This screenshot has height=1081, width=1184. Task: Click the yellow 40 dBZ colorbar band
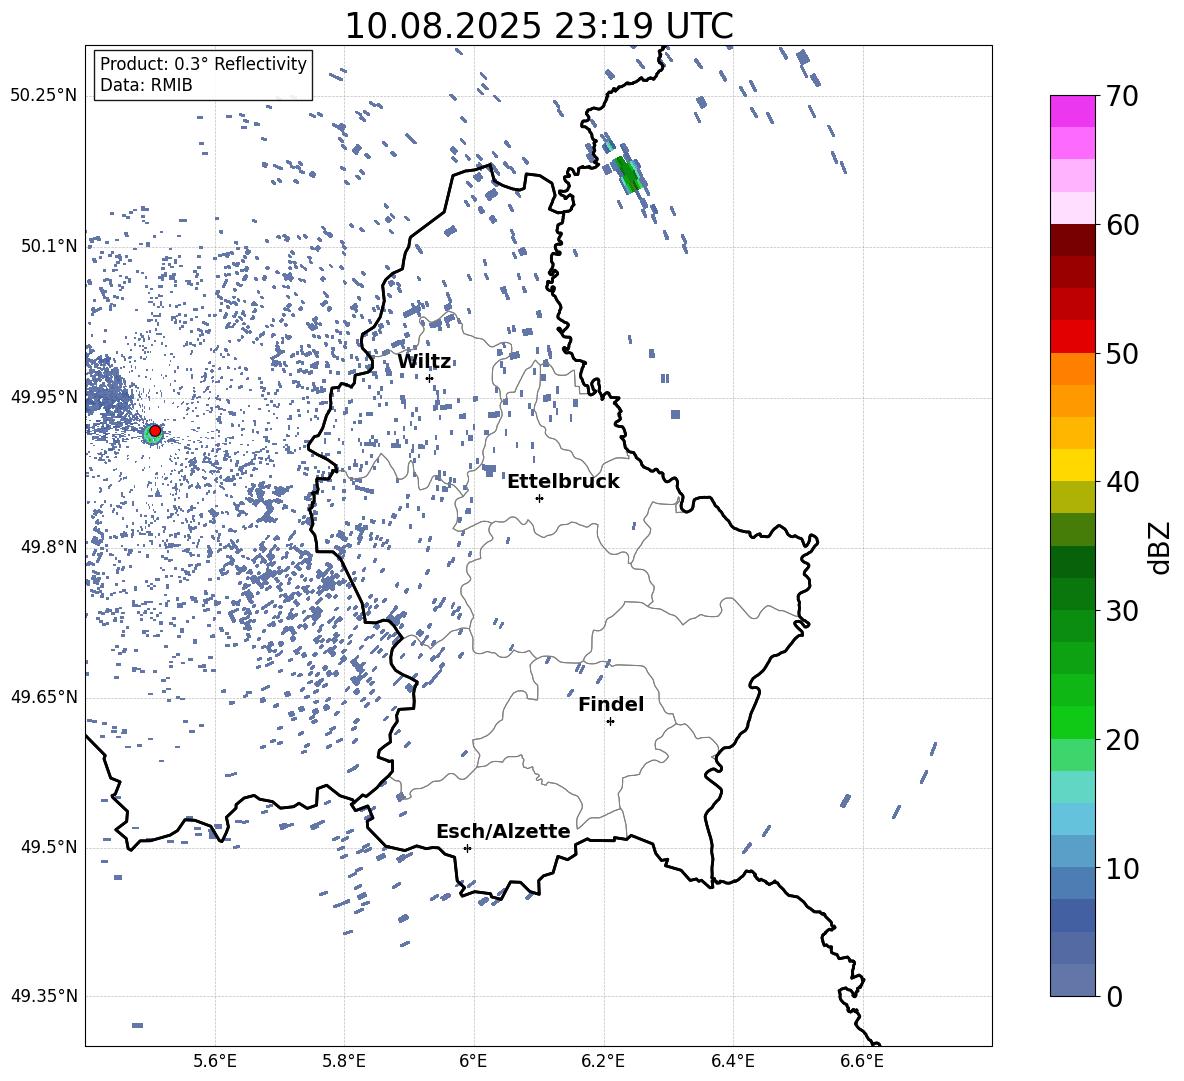1072,465
